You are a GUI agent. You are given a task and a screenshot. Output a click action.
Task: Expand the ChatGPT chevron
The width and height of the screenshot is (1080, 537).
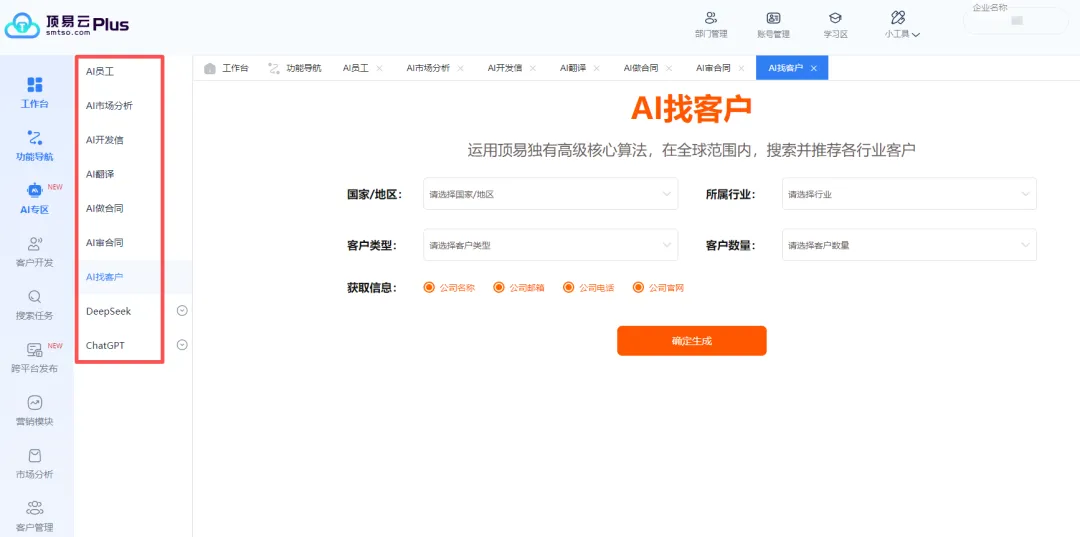point(182,345)
